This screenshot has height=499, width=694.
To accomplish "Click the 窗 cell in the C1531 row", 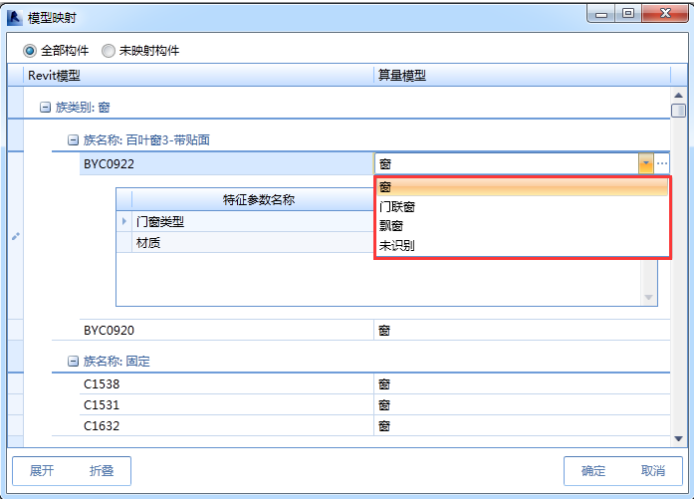I will (x=522, y=405).
